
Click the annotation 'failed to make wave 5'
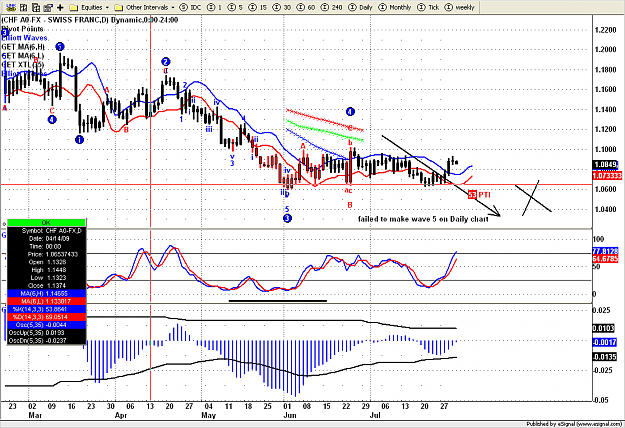point(423,219)
